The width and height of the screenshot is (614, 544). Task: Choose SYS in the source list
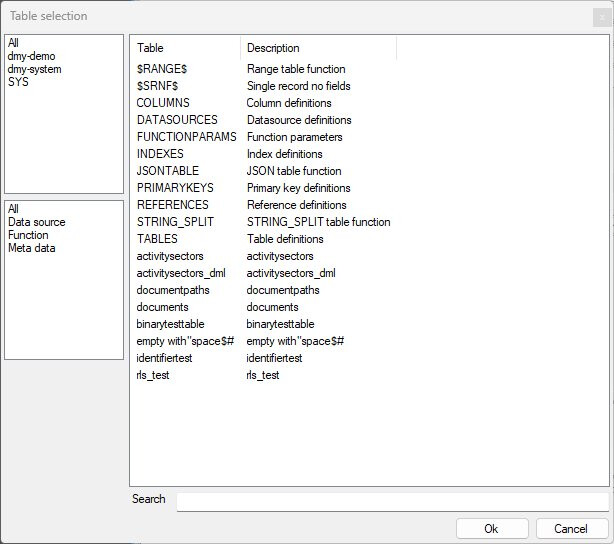point(18,82)
